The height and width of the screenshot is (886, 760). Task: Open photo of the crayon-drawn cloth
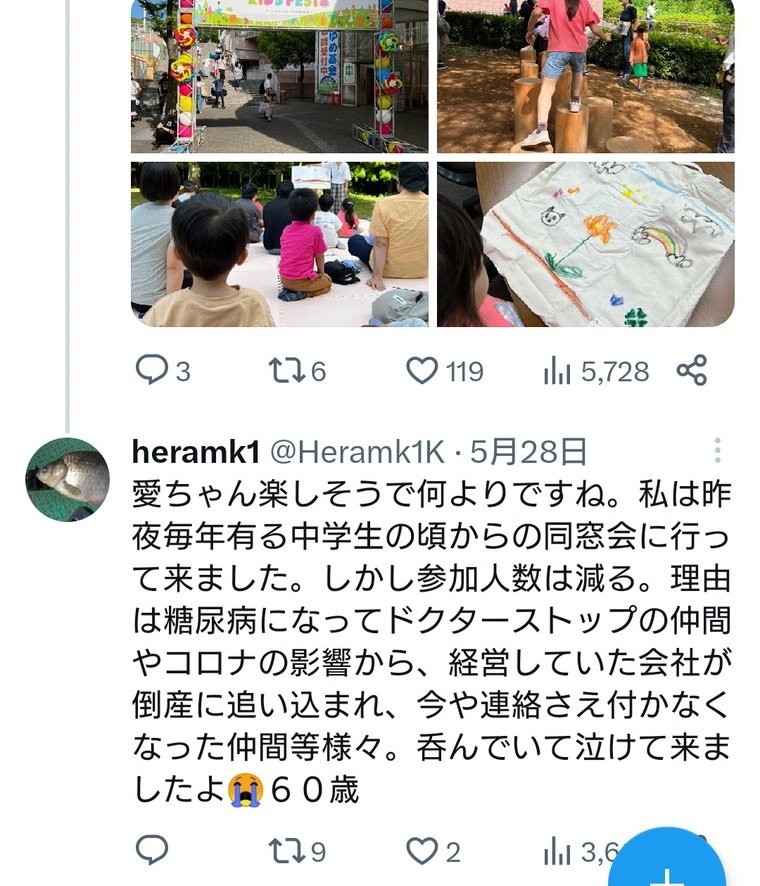(586, 244)
